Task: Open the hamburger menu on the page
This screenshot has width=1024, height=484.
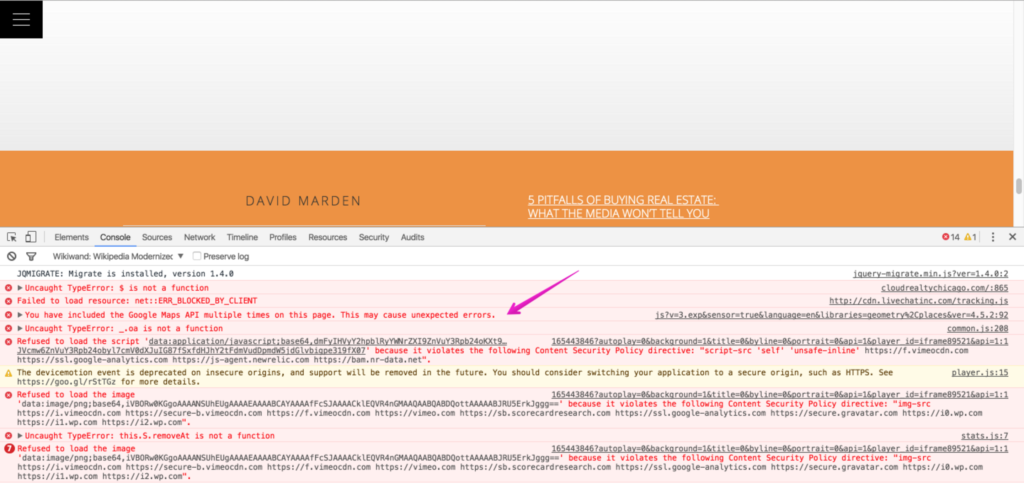Action: point(21,19)
